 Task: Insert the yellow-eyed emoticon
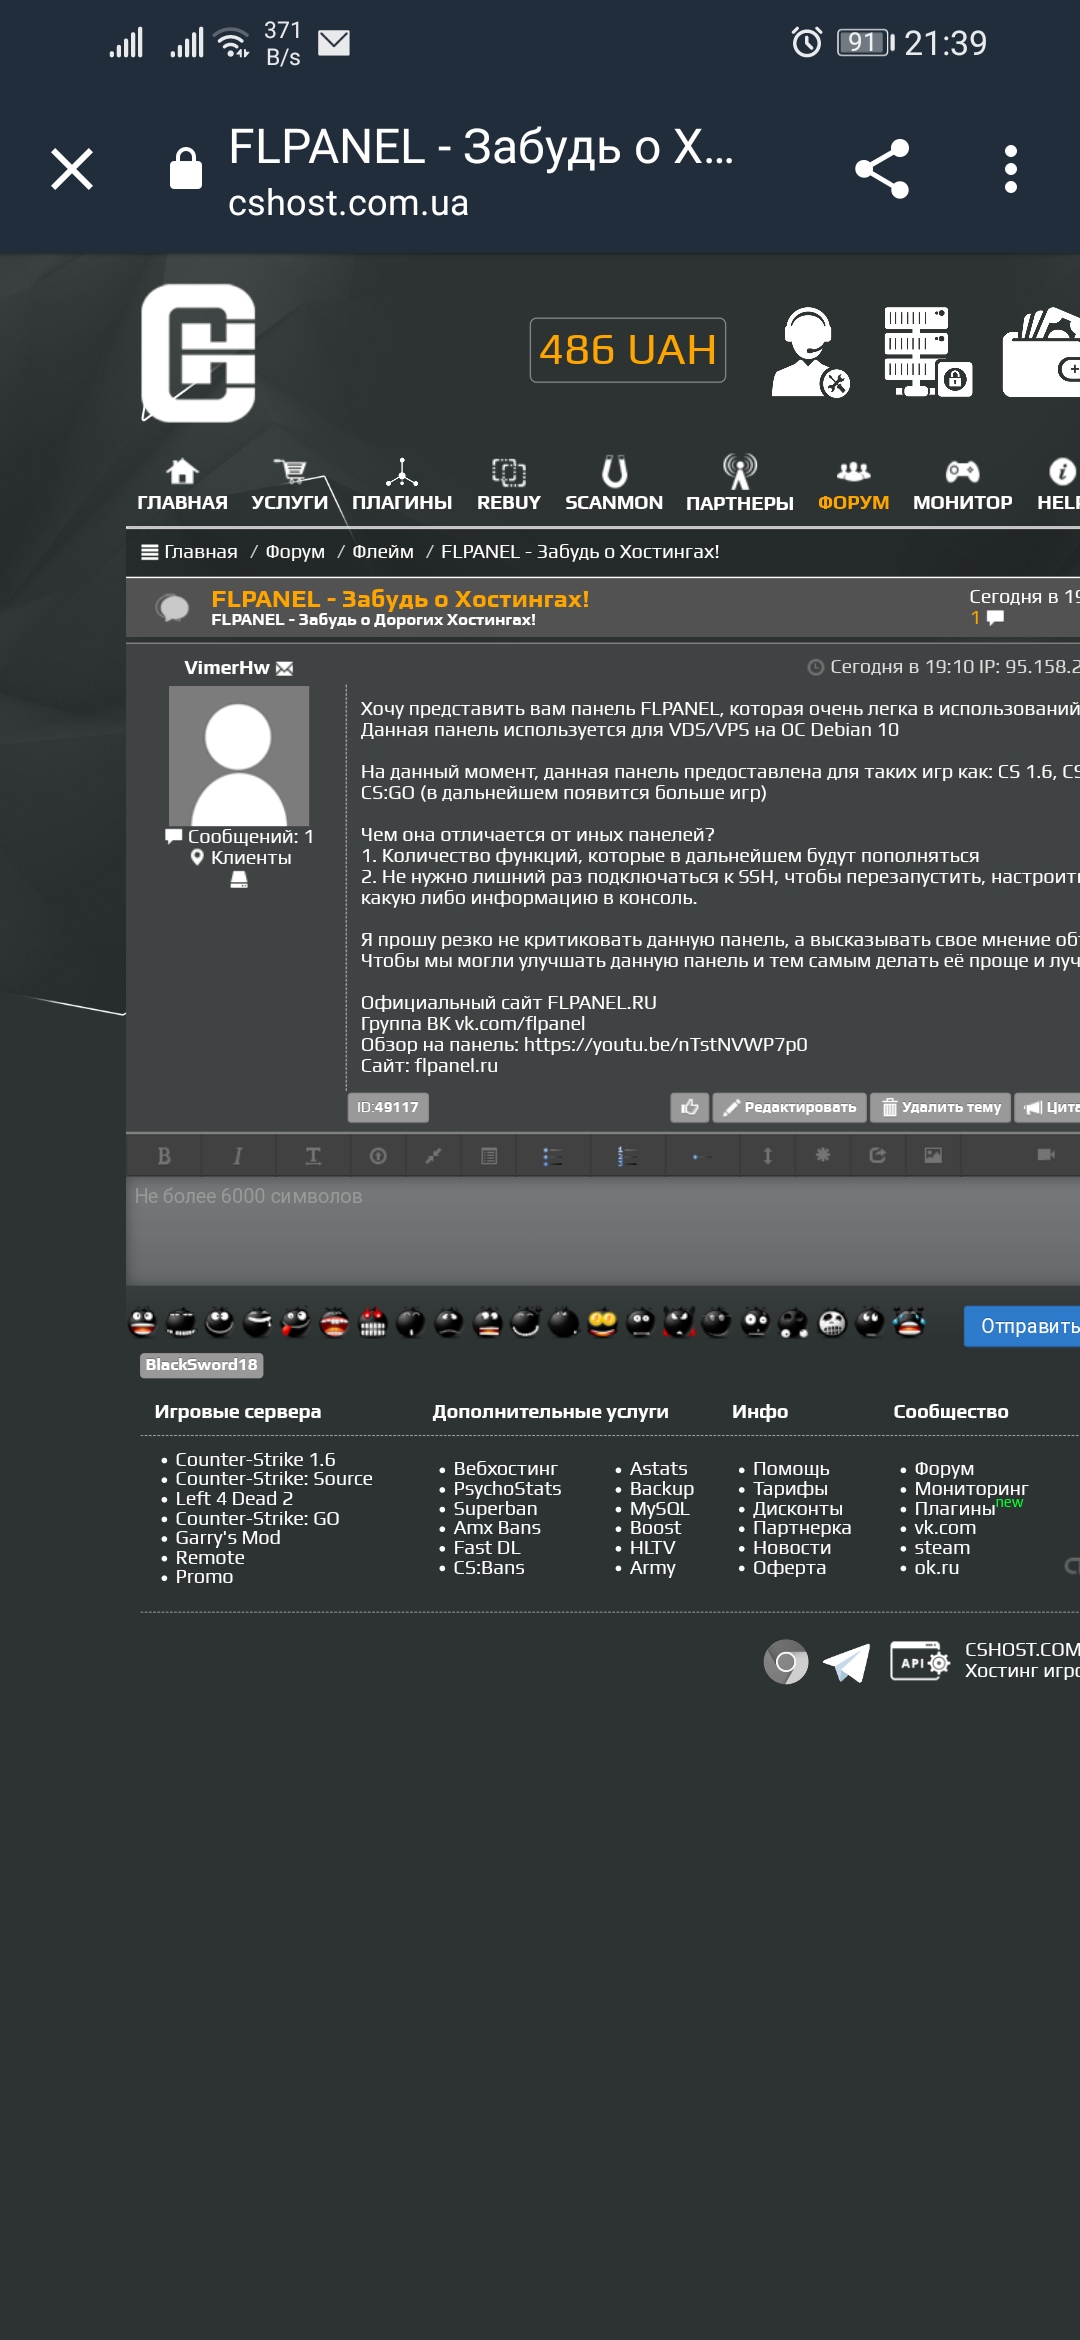tap(602, 1323)
